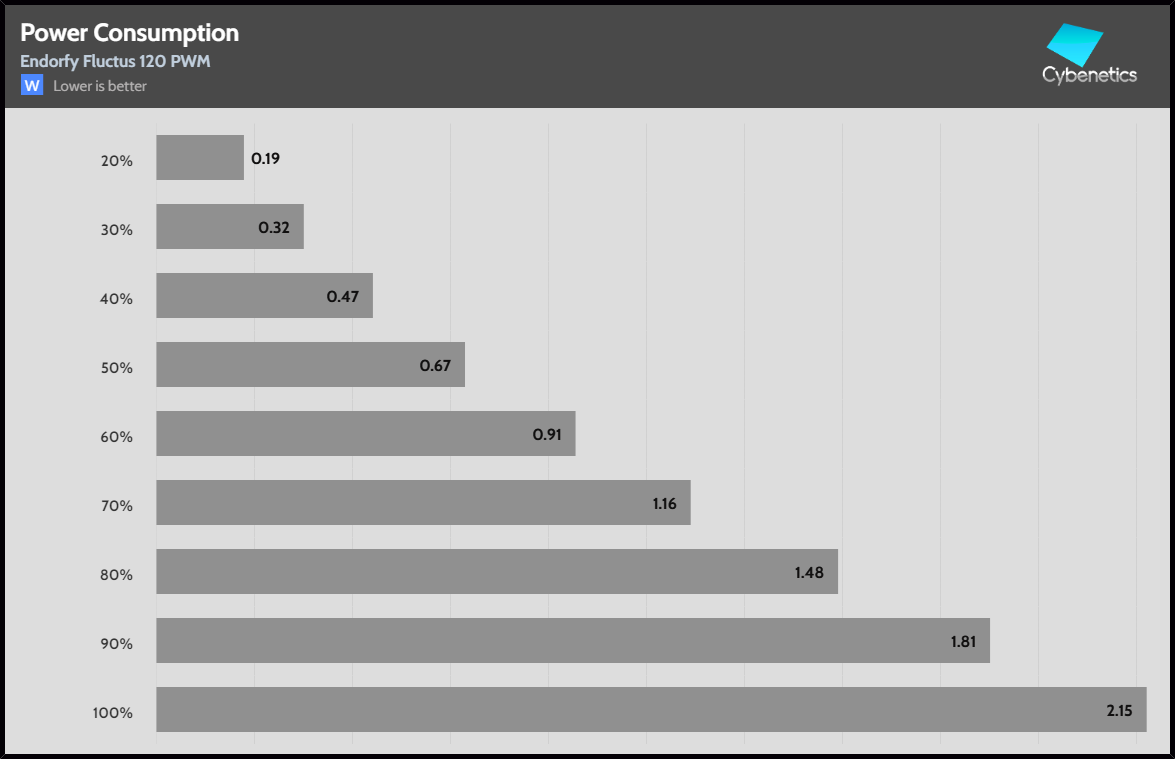Click the 0.19 value label
Image resolution: width=1175 pixels, height=759 pixels.
[x=265, y=158]
